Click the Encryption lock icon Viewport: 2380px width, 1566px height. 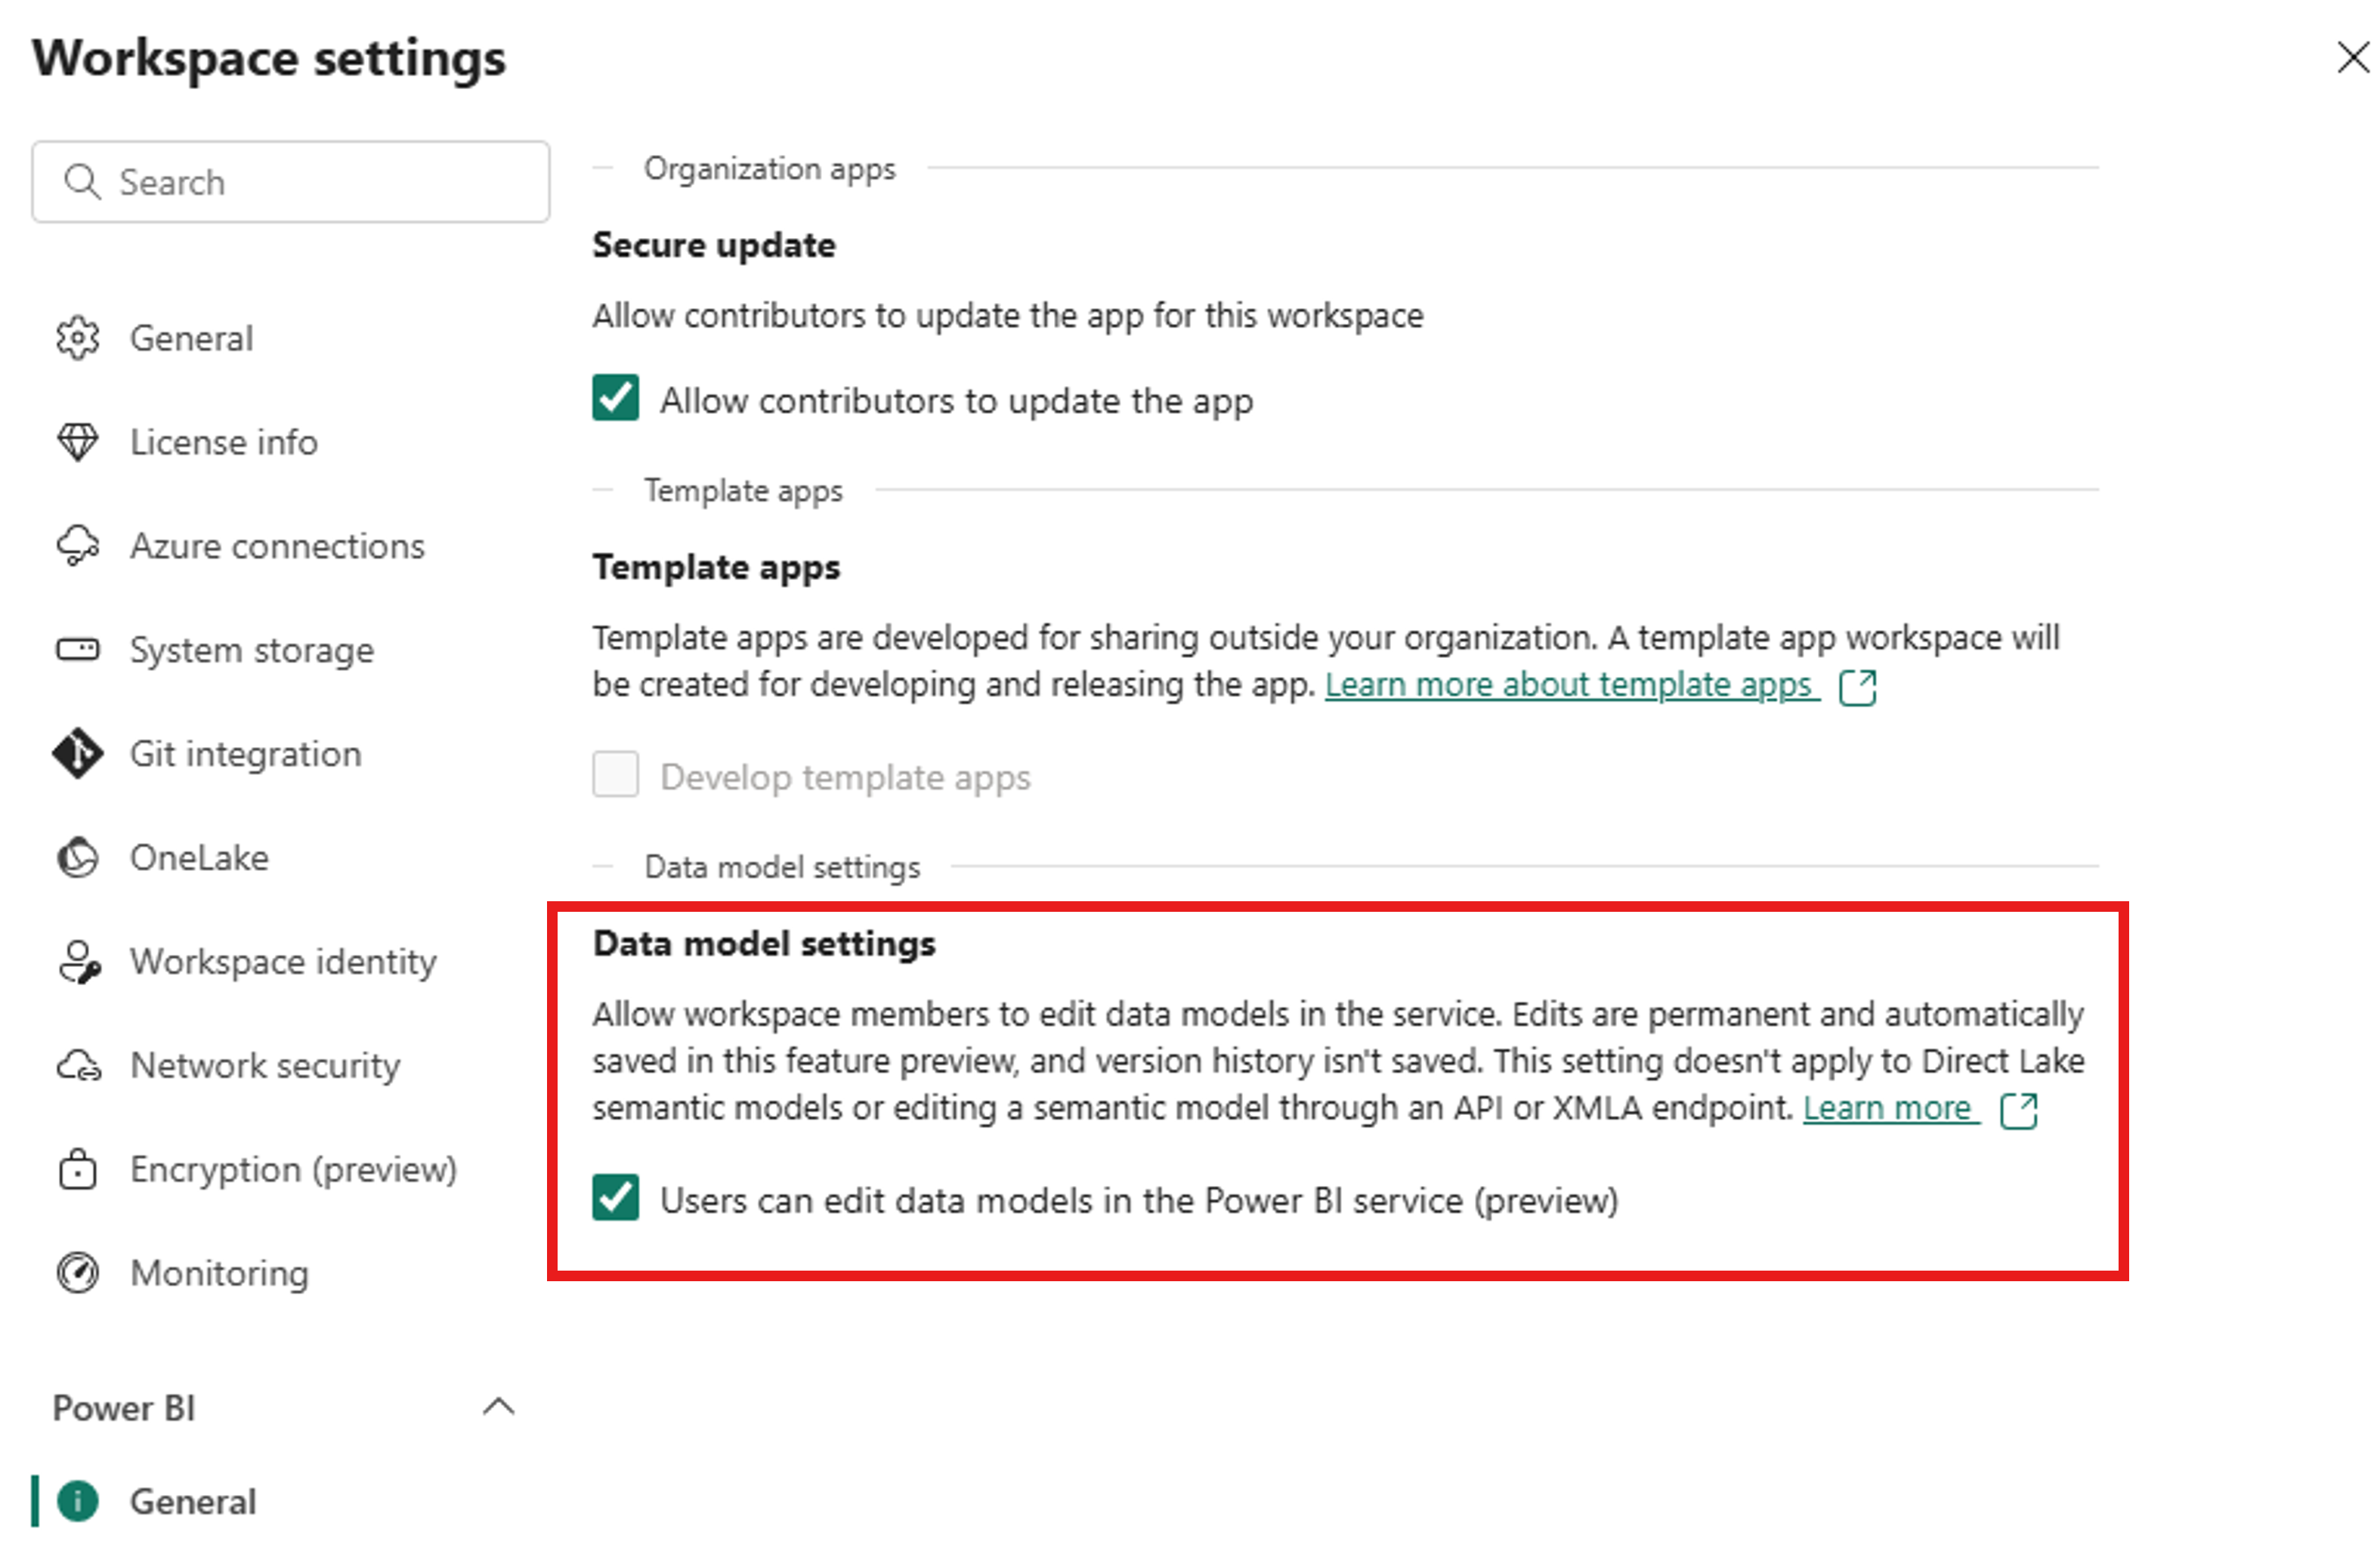tap(77, 1169)
